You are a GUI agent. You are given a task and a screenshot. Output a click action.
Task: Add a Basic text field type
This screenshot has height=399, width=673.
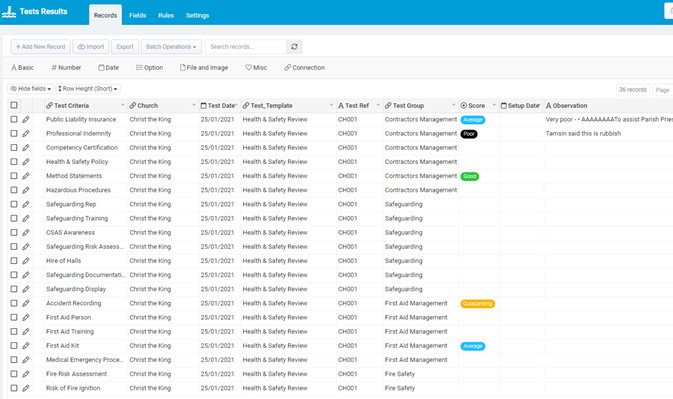click(22, 68)
